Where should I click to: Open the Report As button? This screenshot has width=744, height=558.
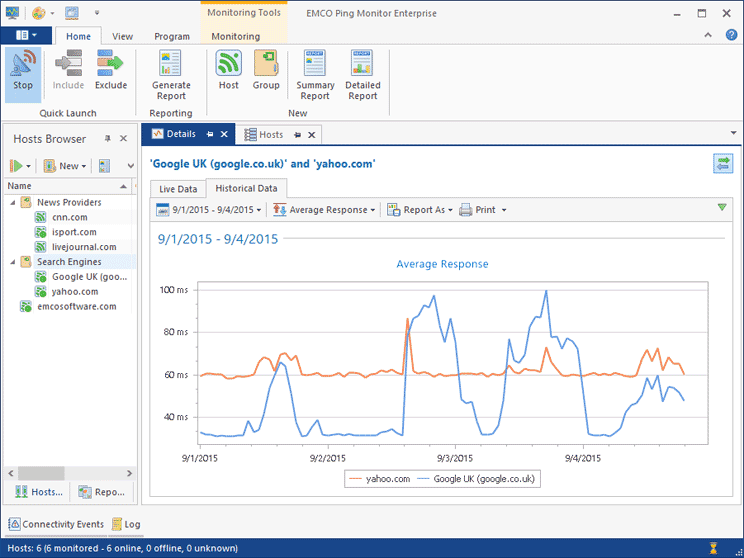[x=420, y=210]
